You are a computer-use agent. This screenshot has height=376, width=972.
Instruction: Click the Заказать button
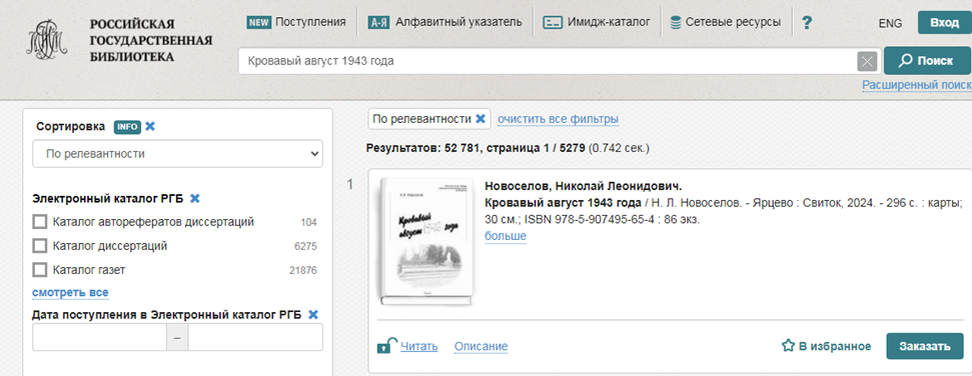point(925,346)
